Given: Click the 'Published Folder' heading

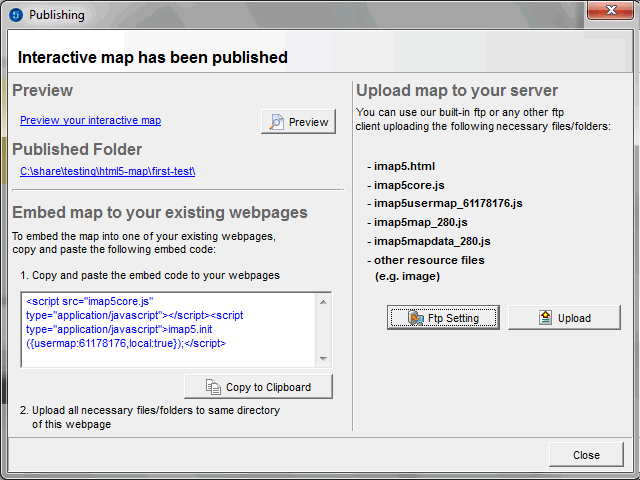Looking at the screenshot, I should (77, 149).
